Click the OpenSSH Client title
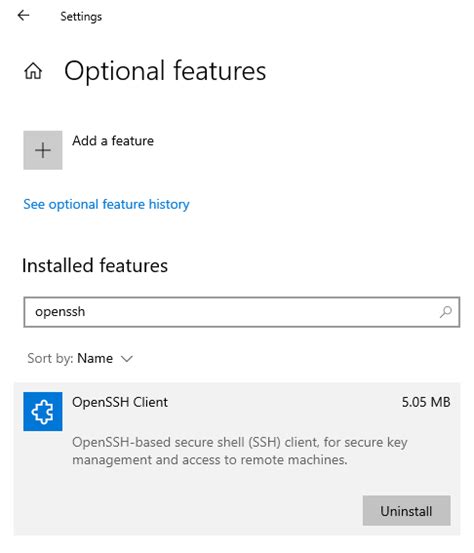Image resolution: width=474 pixels, height=553 pixels. 120,402
